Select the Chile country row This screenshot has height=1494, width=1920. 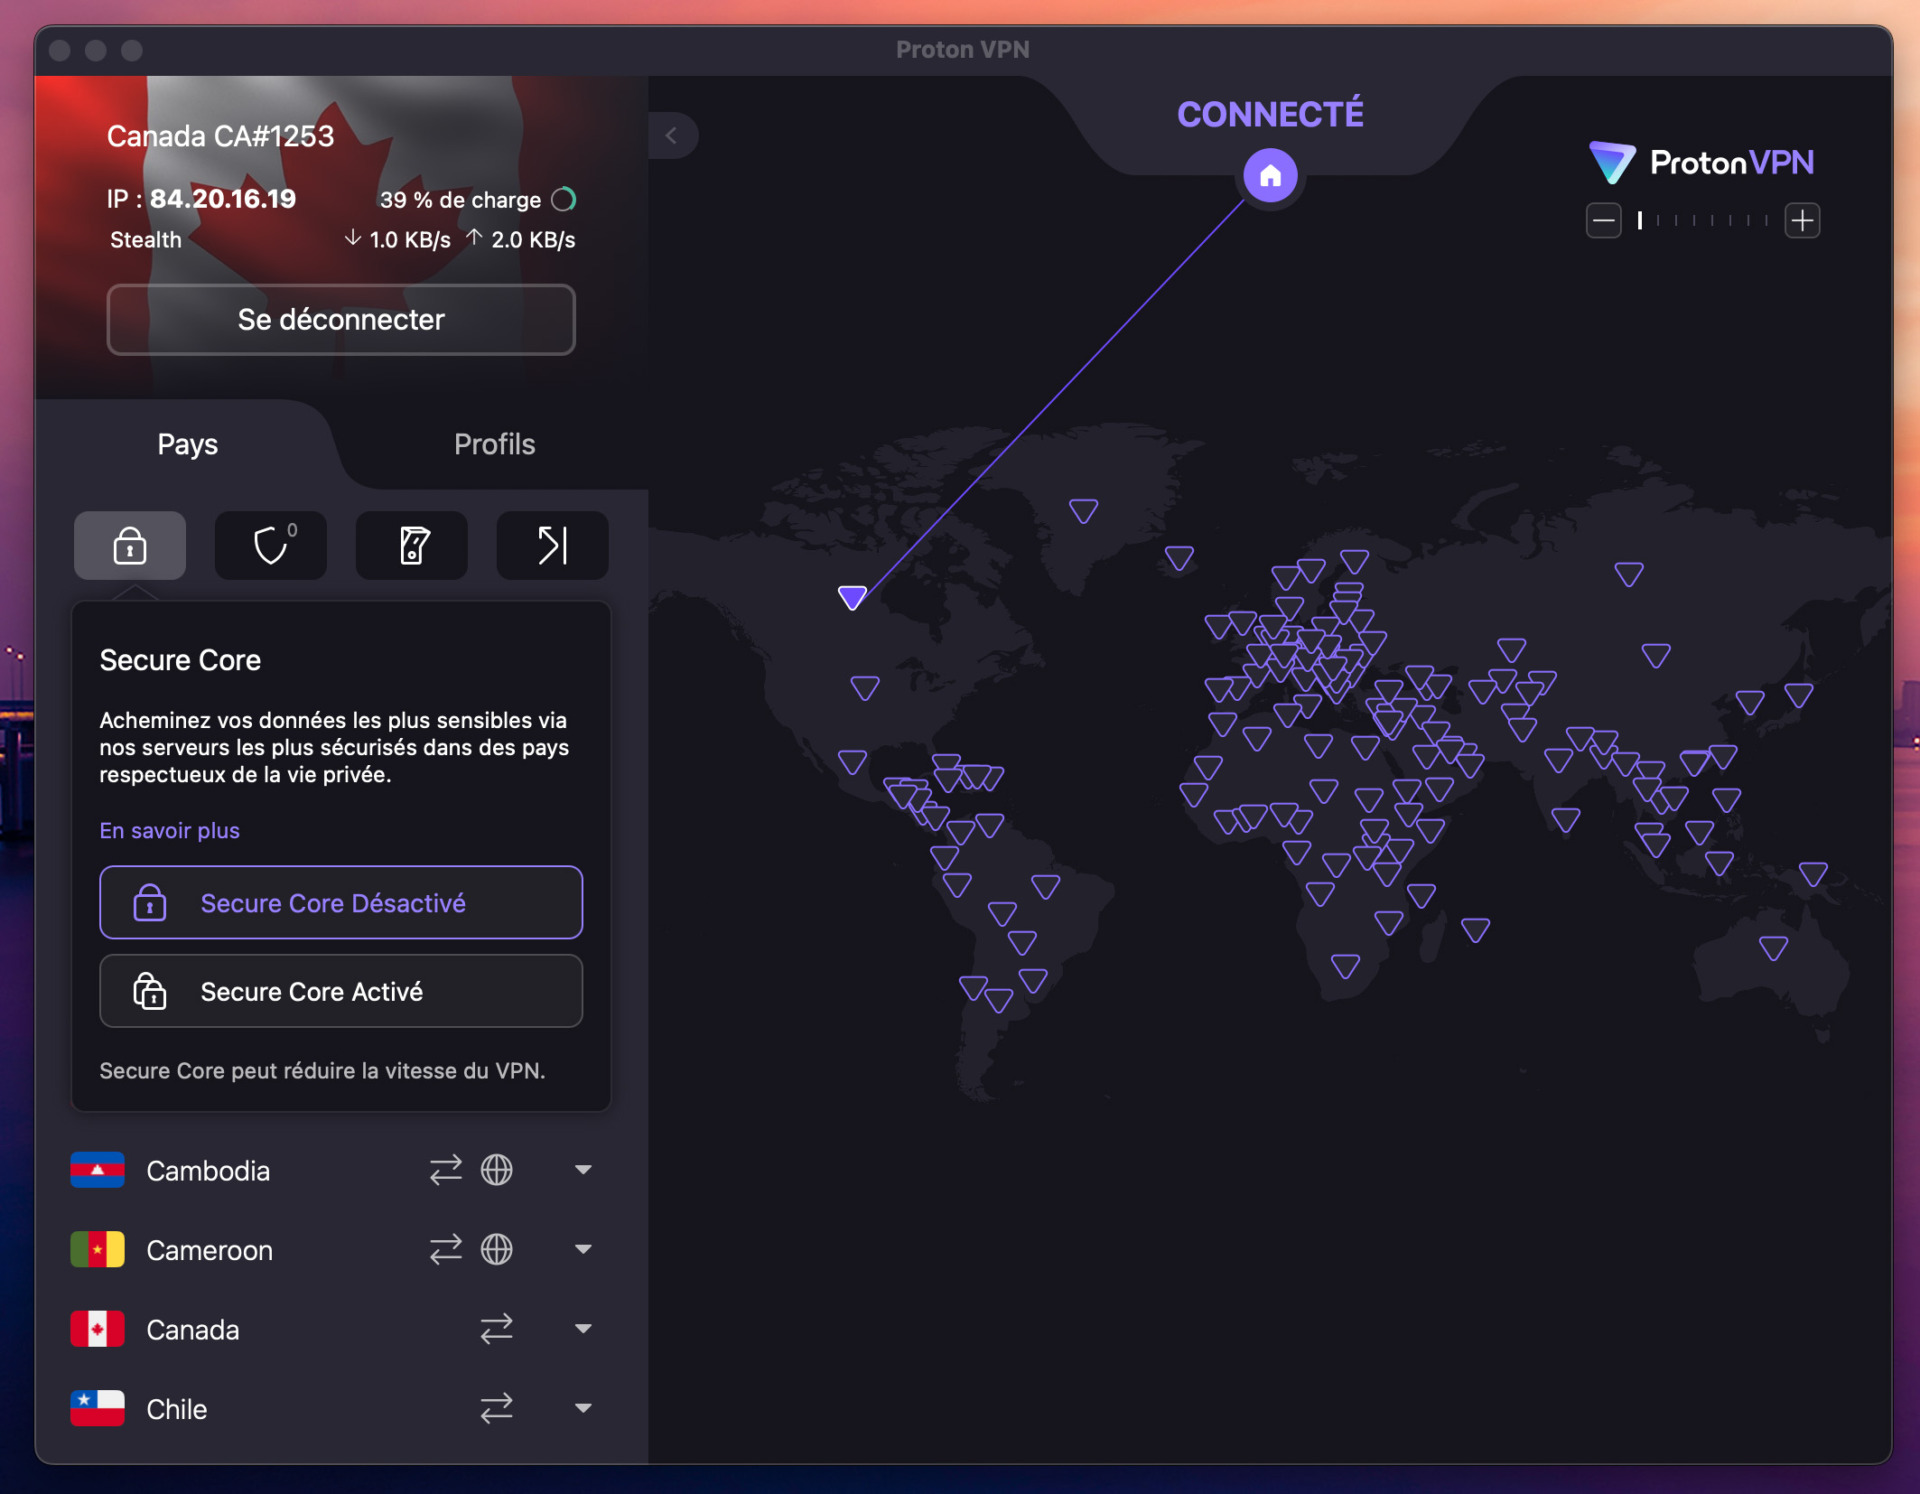(341, 1408)
